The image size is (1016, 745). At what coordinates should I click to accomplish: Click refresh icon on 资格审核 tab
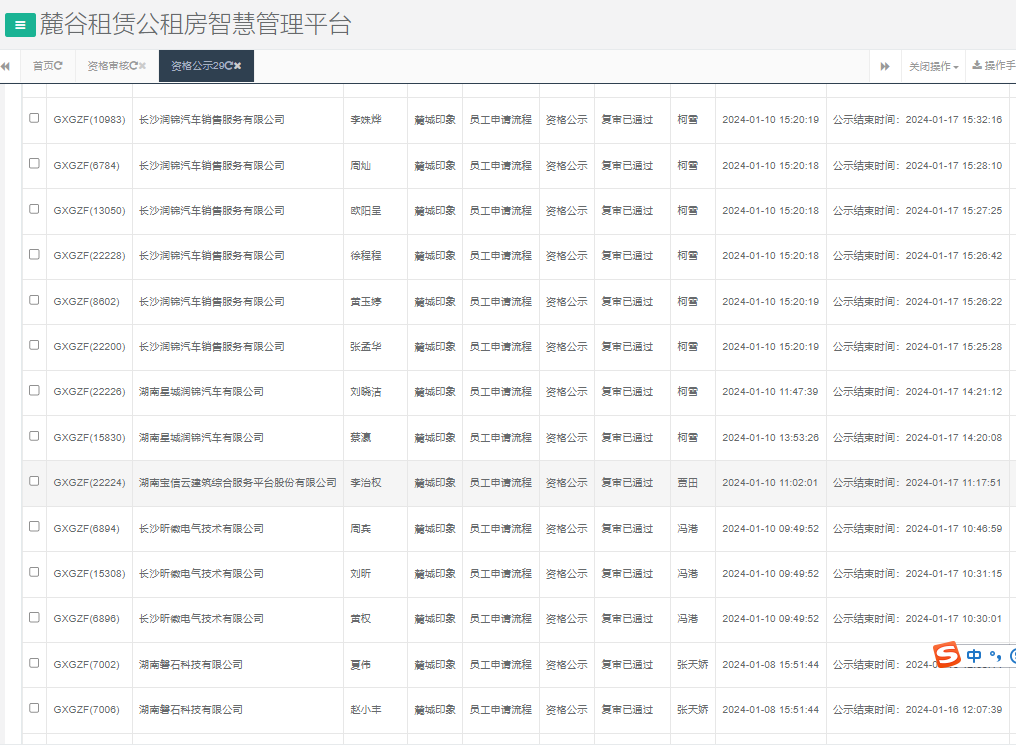pyautogui.click(x=133, y=66)
